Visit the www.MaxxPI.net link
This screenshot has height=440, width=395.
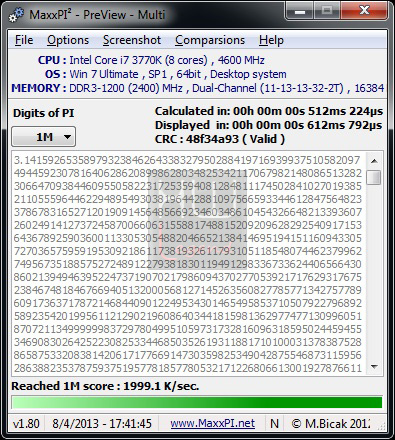pyautogui.click(x=213, y=423)
